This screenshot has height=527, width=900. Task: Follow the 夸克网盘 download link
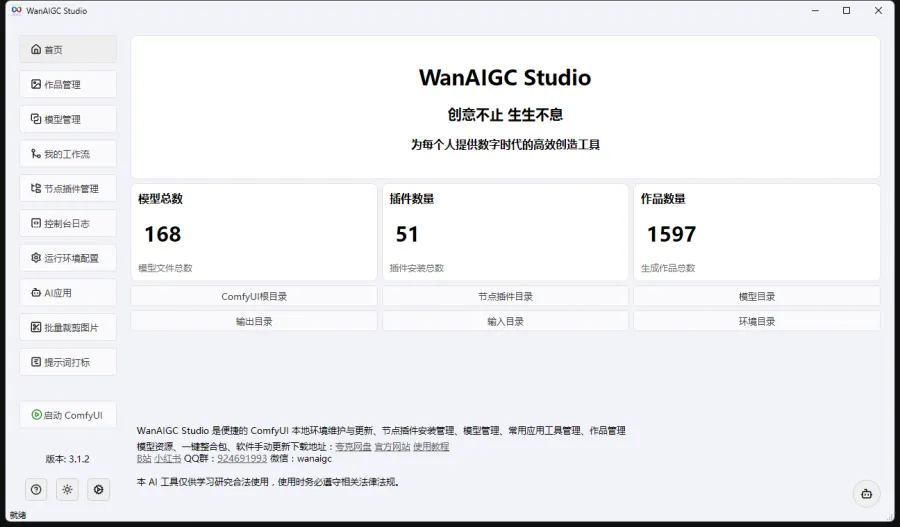(x=353, y=446)
